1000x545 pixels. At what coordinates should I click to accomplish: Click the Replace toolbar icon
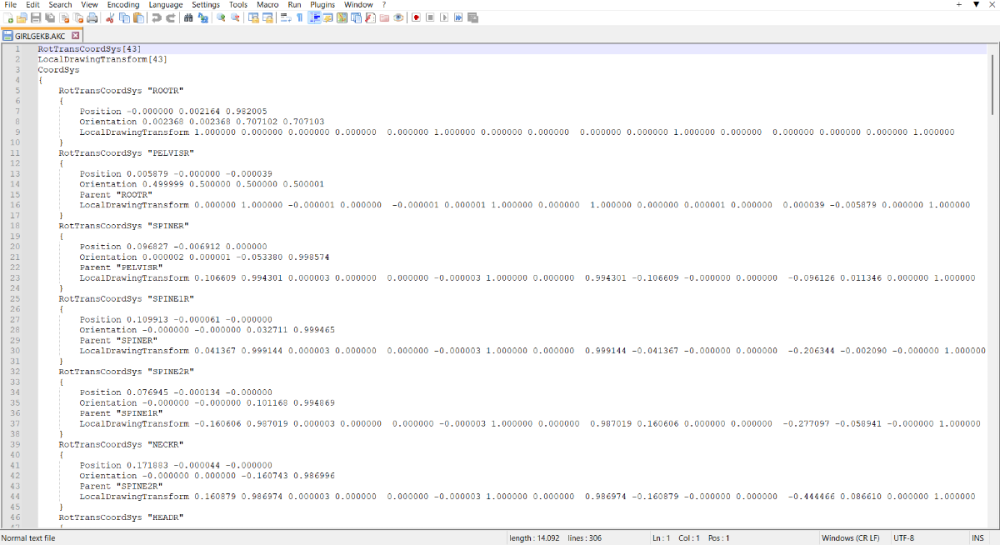coord(203,18)
